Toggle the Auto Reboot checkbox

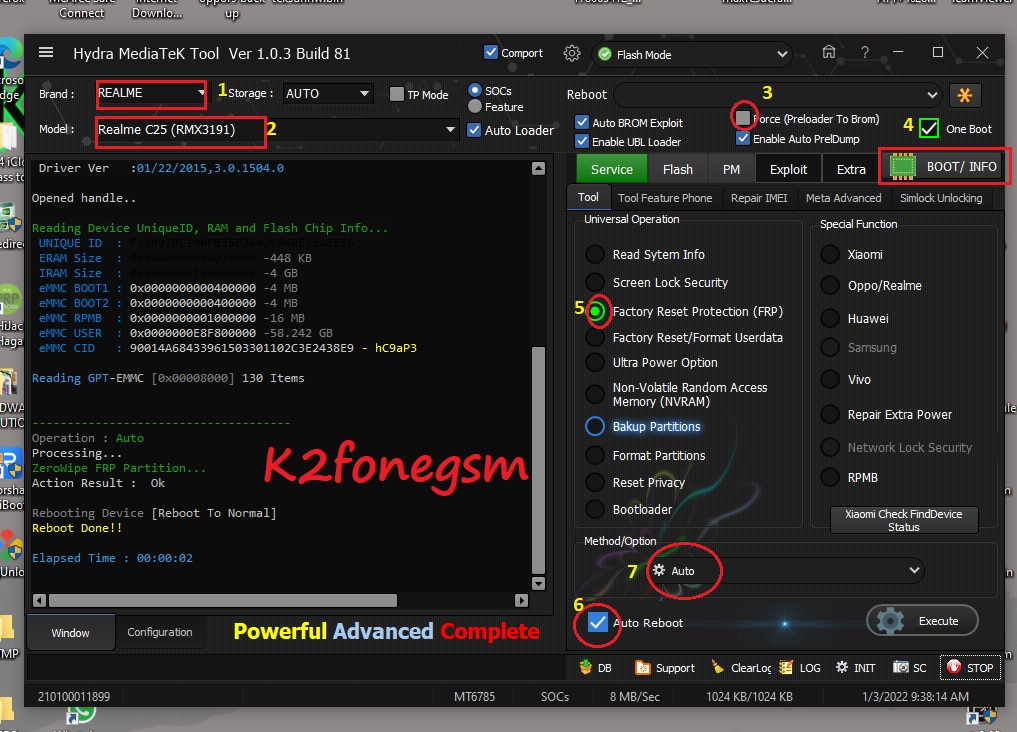597,622
